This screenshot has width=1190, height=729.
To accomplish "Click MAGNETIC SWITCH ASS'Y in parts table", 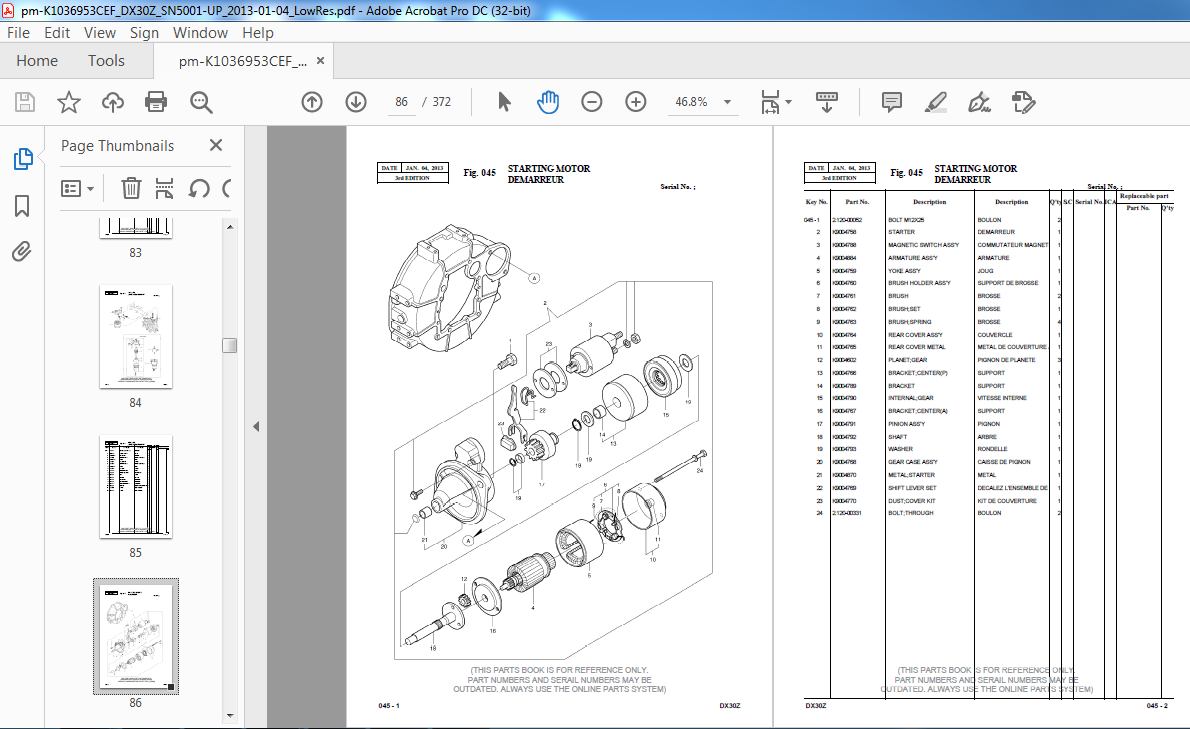I will 924,245.
